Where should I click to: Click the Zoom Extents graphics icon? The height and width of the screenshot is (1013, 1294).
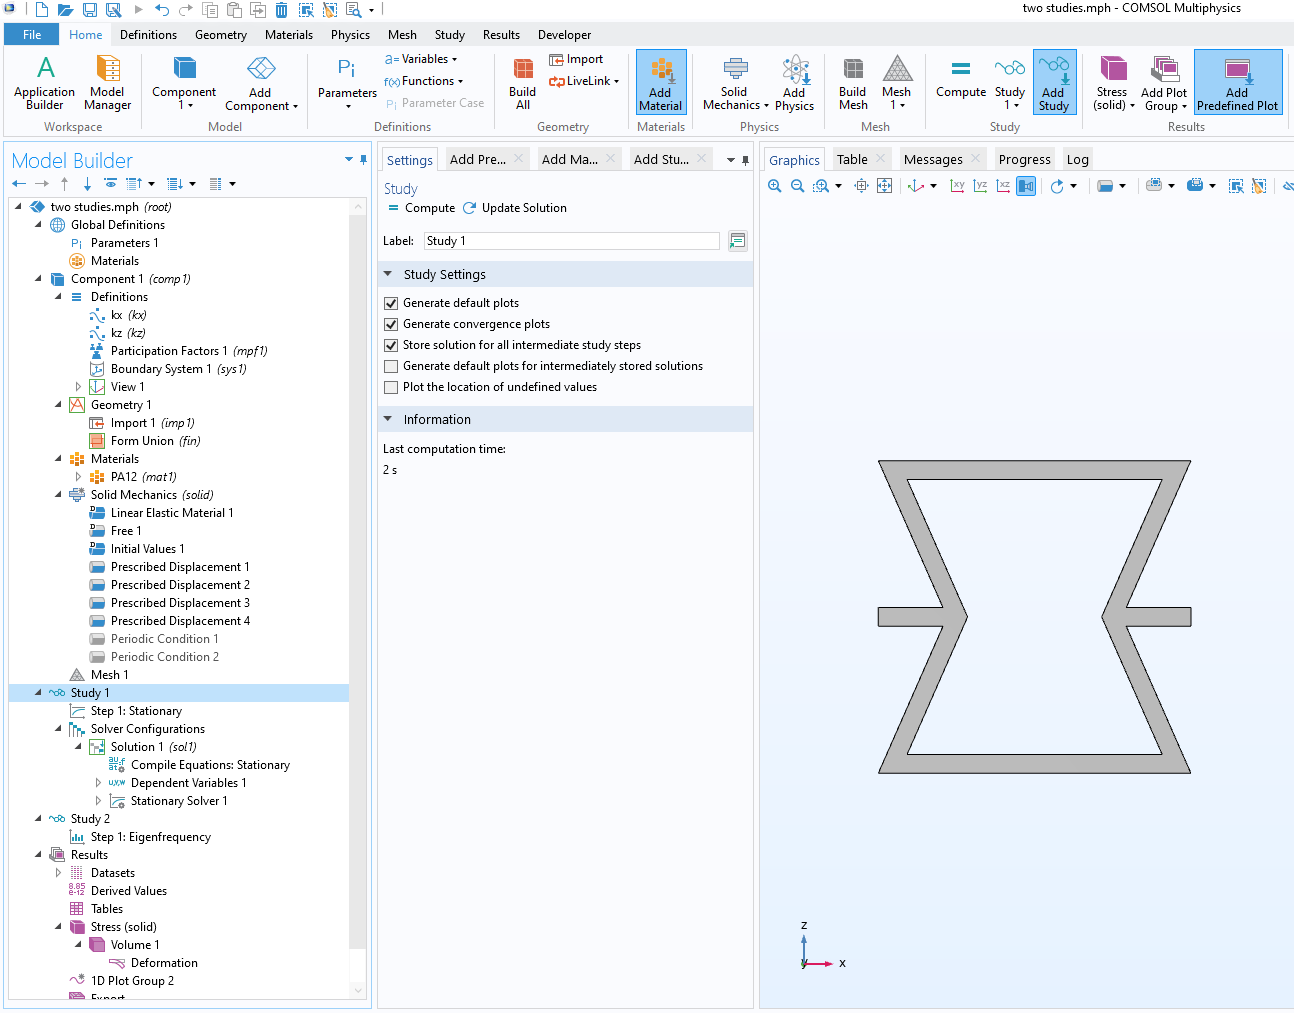coord(884,186)
